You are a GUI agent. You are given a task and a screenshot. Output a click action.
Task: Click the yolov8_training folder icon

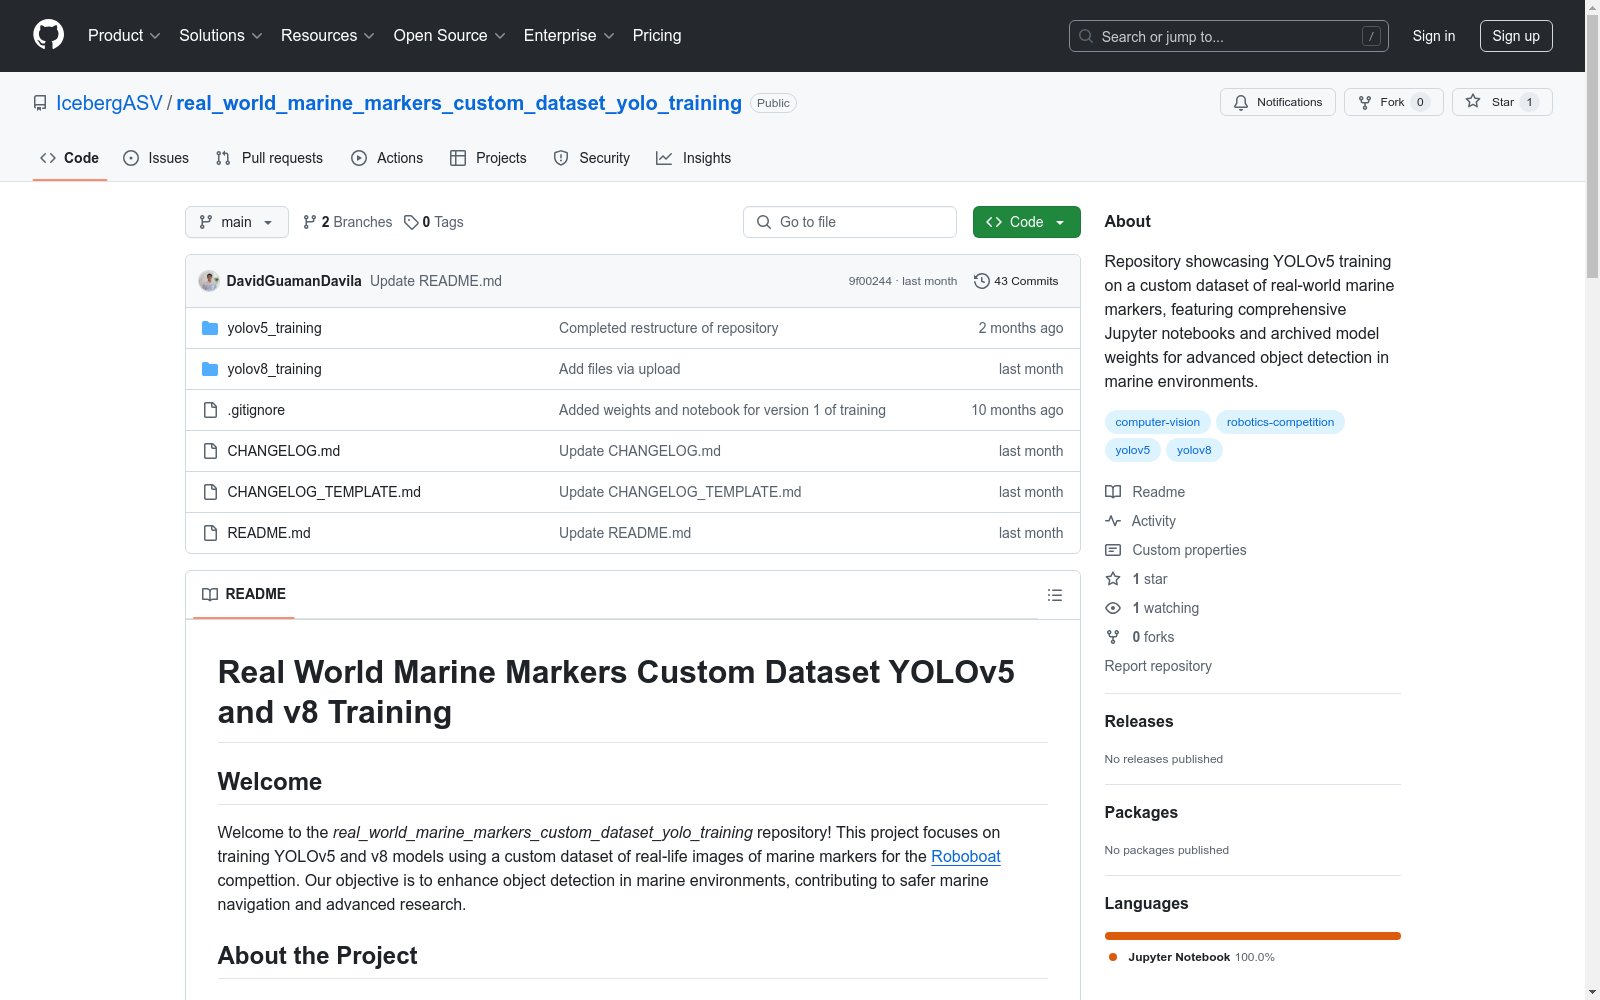210,369
